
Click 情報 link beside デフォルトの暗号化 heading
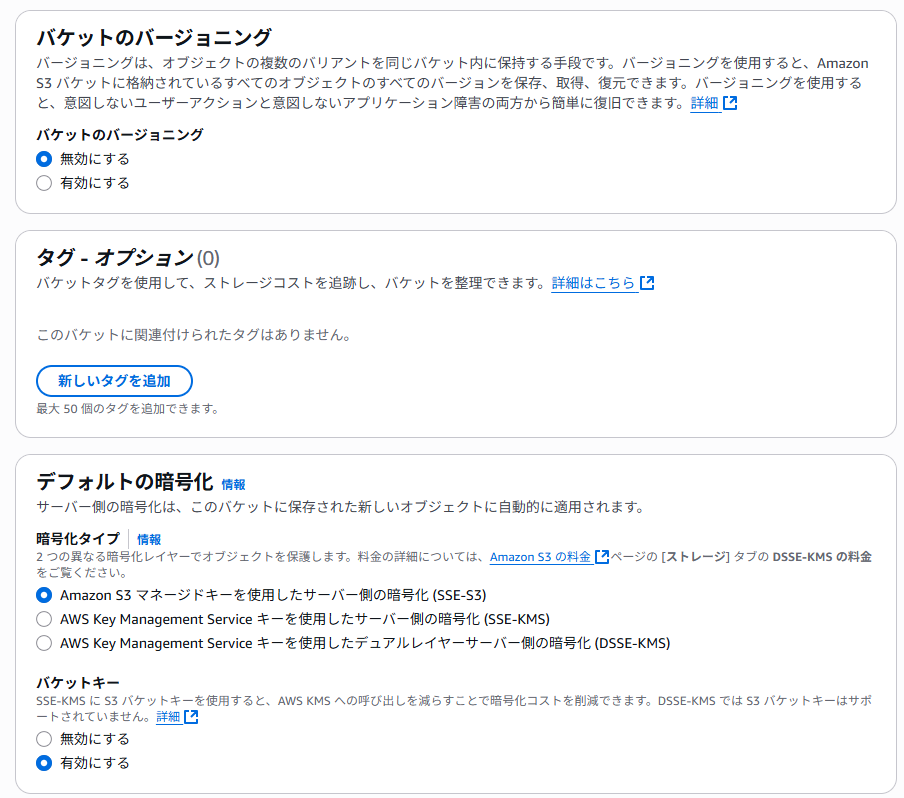233,484
